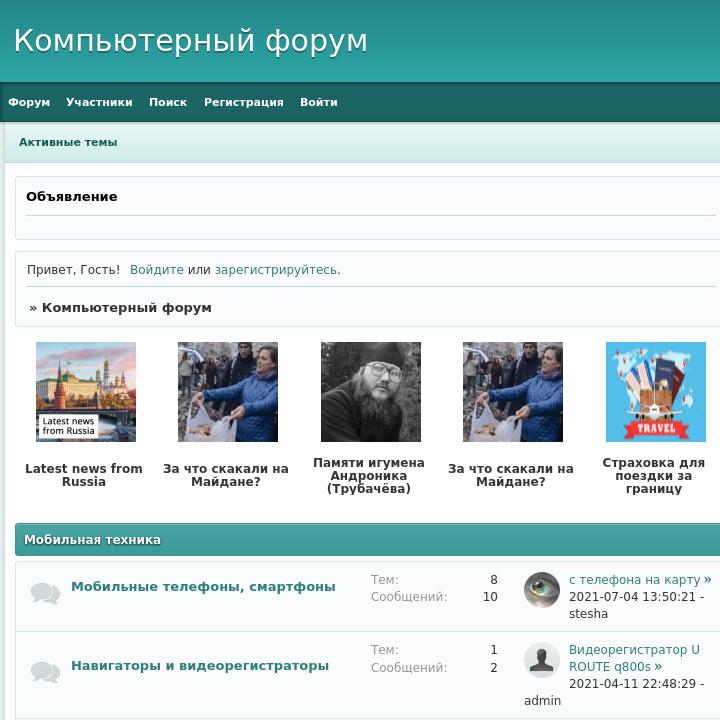Click the Войдите login link
Image resolution: width=720 pixels, height=720 pixels.
point(157,270)
